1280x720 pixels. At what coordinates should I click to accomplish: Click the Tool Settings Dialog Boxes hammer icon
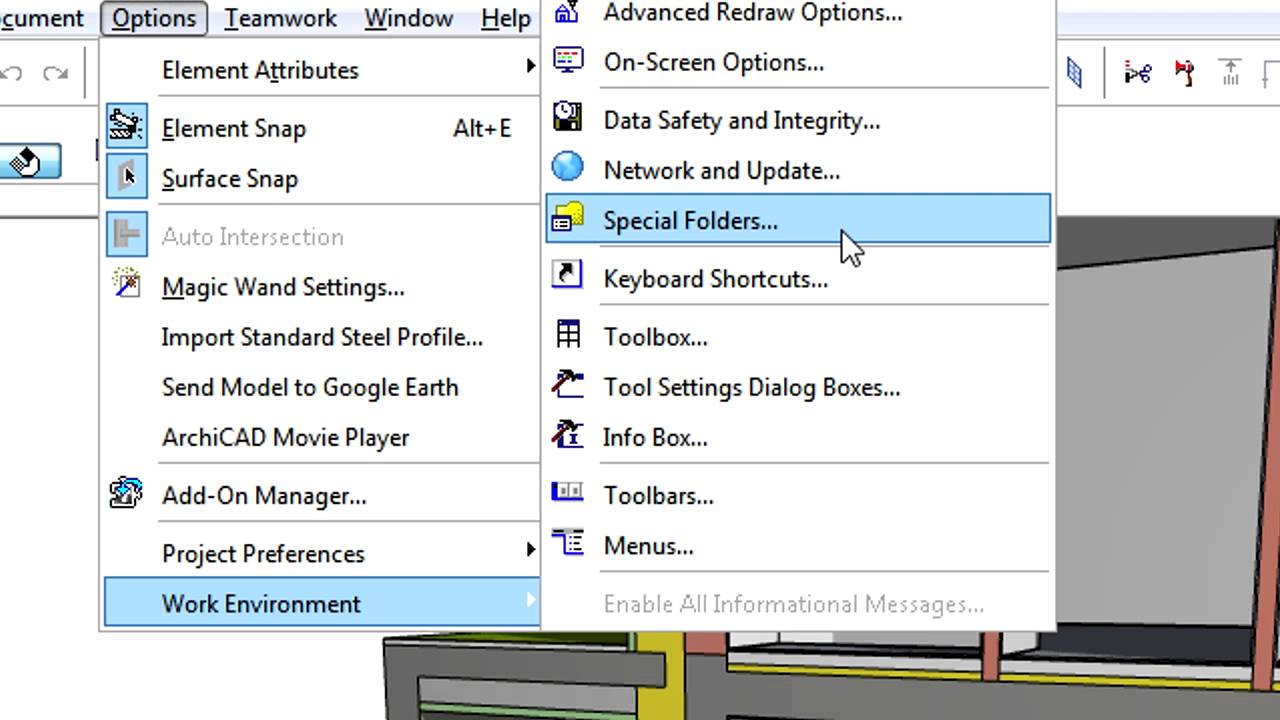568,385
